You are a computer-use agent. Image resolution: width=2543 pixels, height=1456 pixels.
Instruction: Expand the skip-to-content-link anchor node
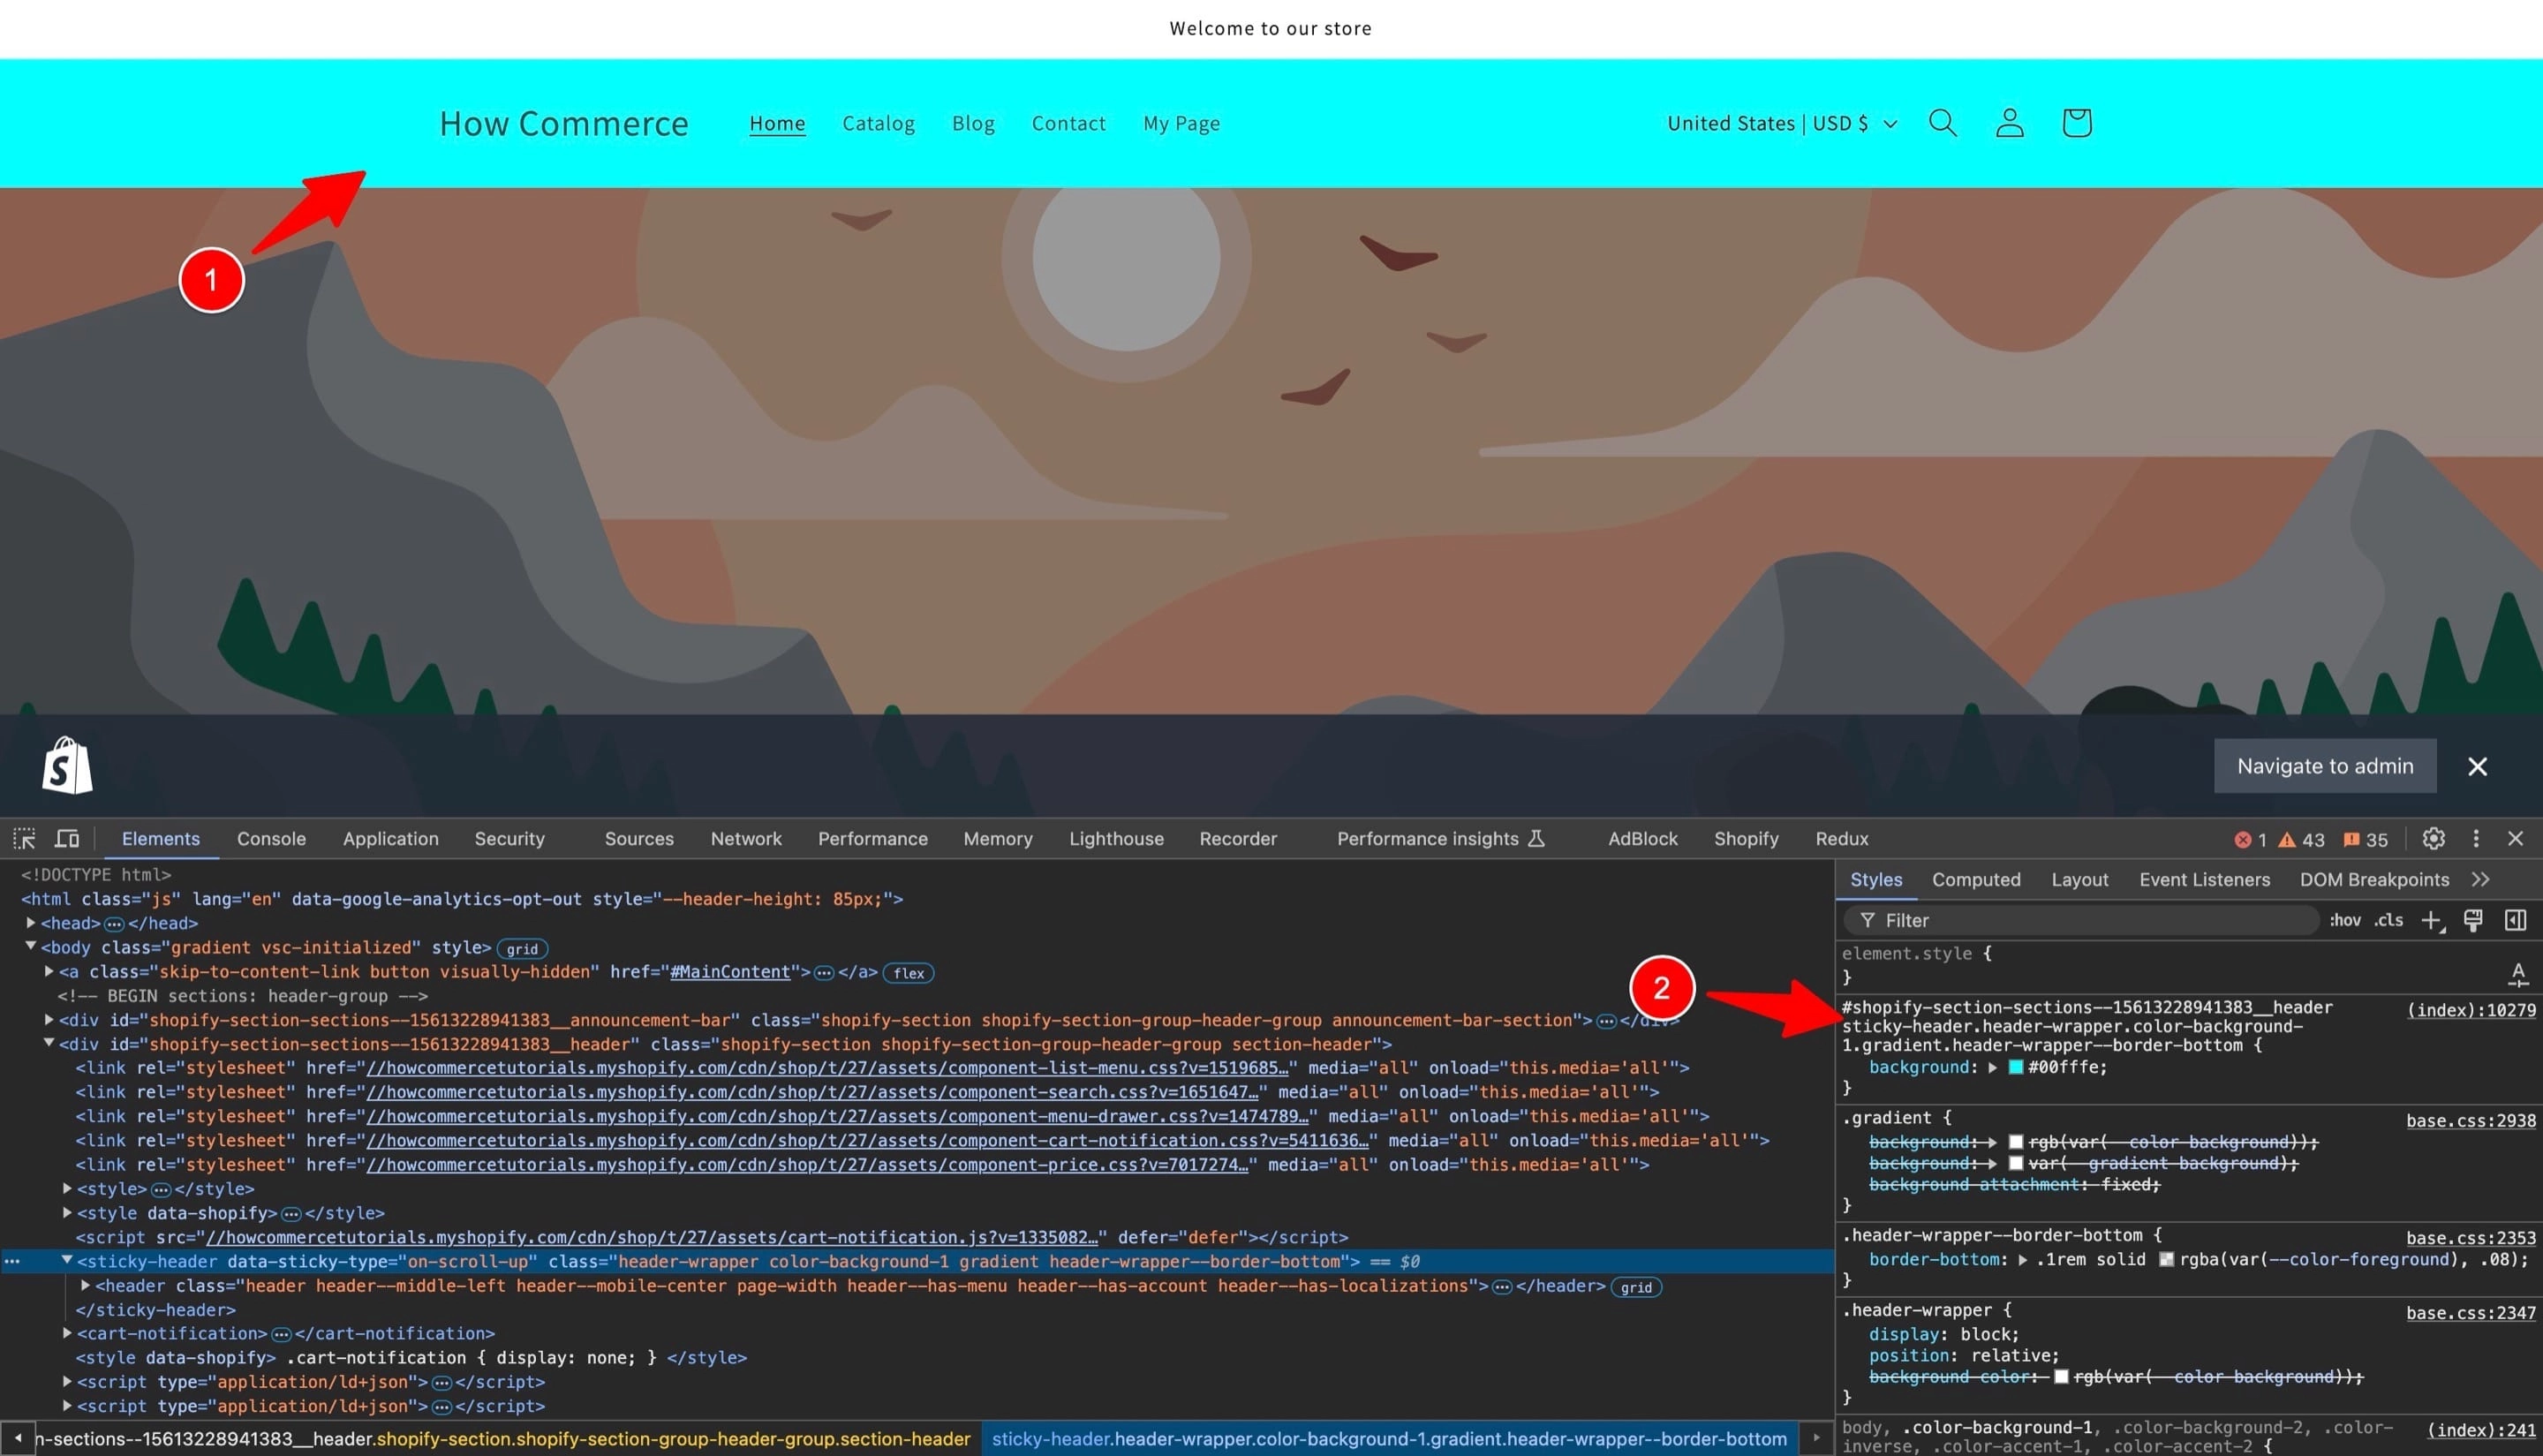tap(49, 970)
